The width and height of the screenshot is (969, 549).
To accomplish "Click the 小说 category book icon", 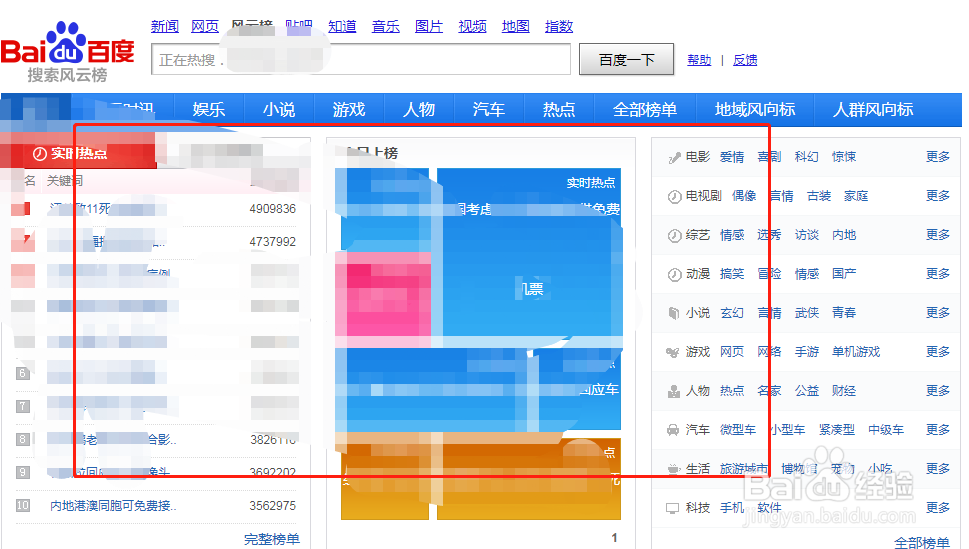I will (x=674, y=313).
